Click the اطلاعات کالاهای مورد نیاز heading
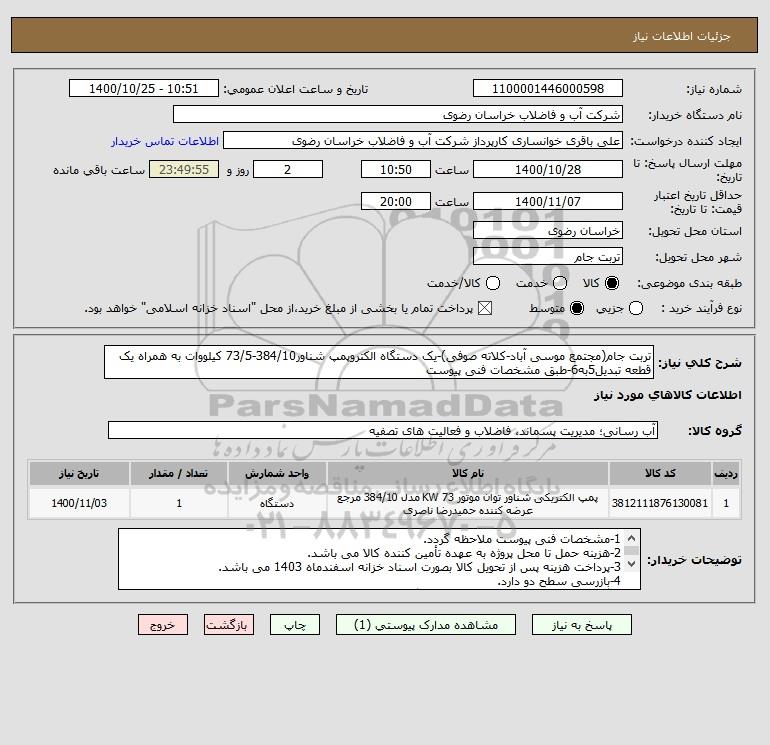This screenshot has width=770, height=745. (668, 395)
